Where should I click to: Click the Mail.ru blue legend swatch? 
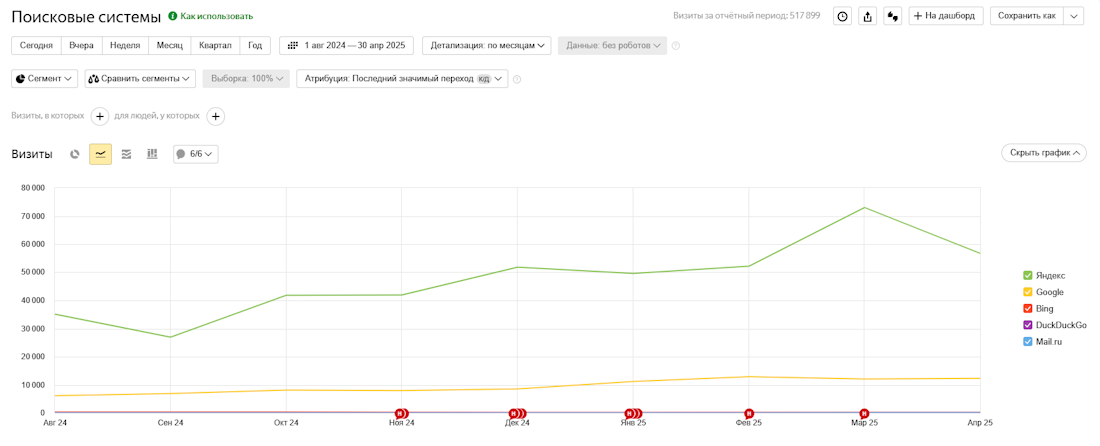[x=1028, y=342]
